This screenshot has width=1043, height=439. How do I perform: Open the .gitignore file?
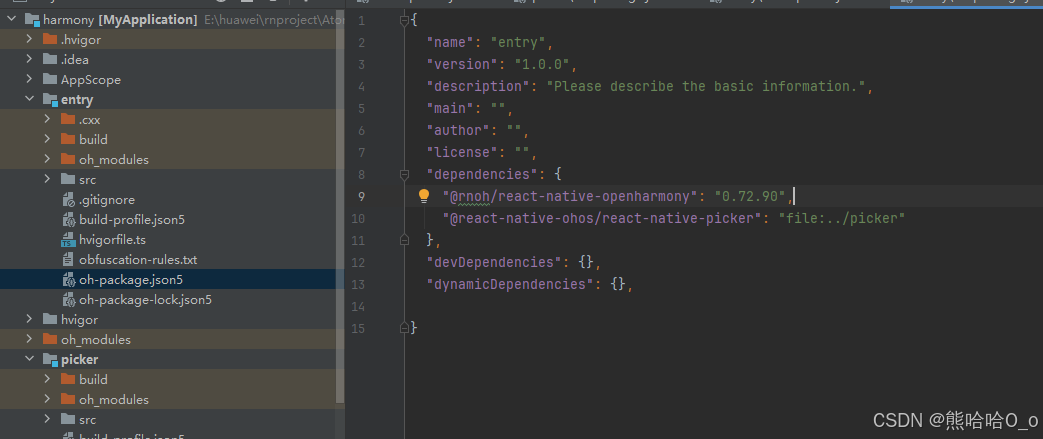click(x=106, y=200)
